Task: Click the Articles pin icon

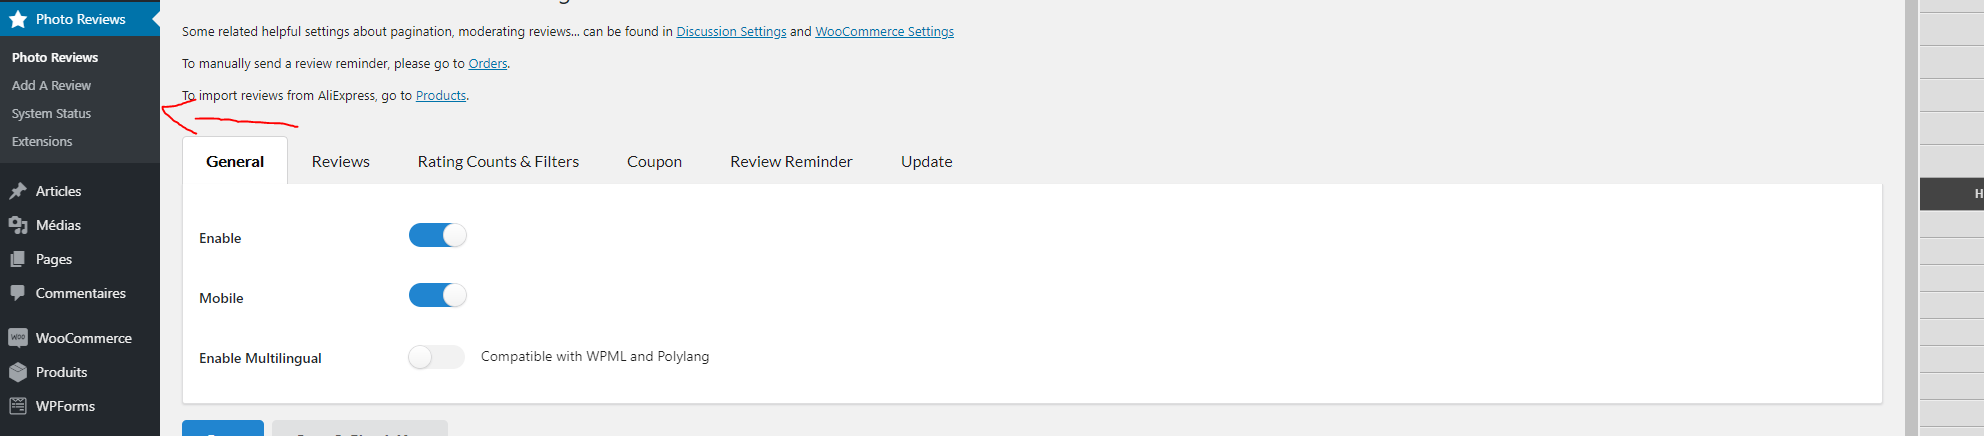Action: [x=18, y=191]
